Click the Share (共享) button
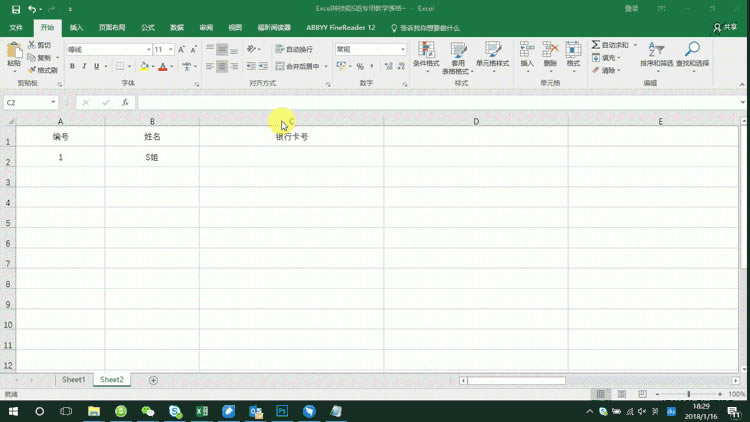The height and width of the screenshot is (422, 750). 729,28
